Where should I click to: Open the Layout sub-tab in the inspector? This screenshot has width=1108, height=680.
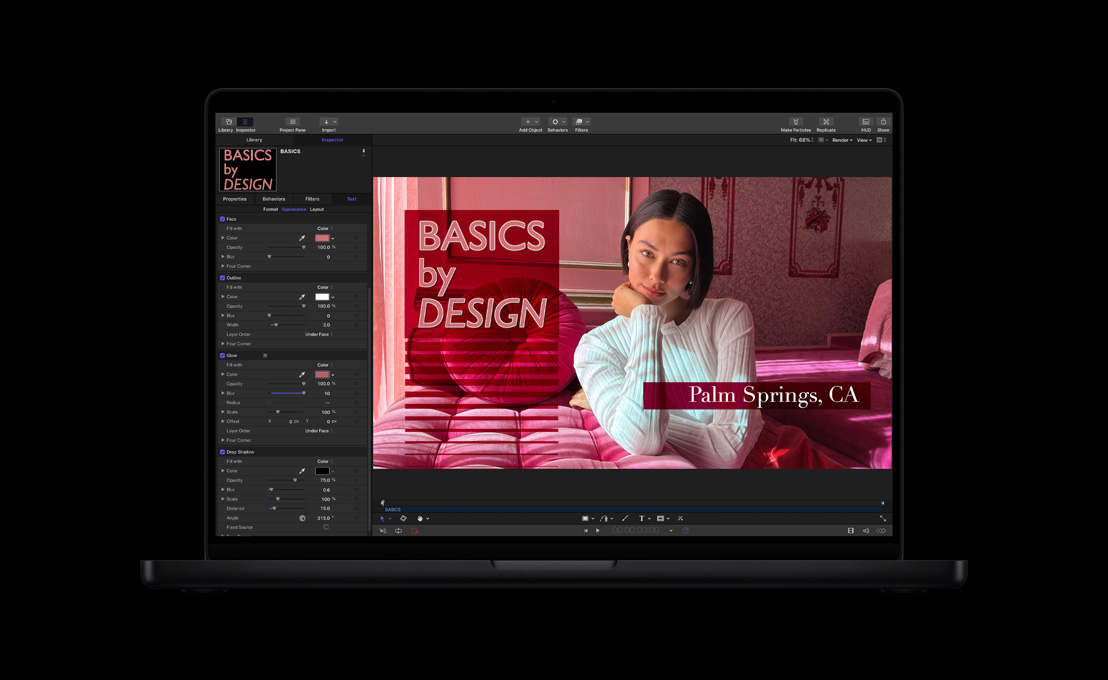click(317, 210)
